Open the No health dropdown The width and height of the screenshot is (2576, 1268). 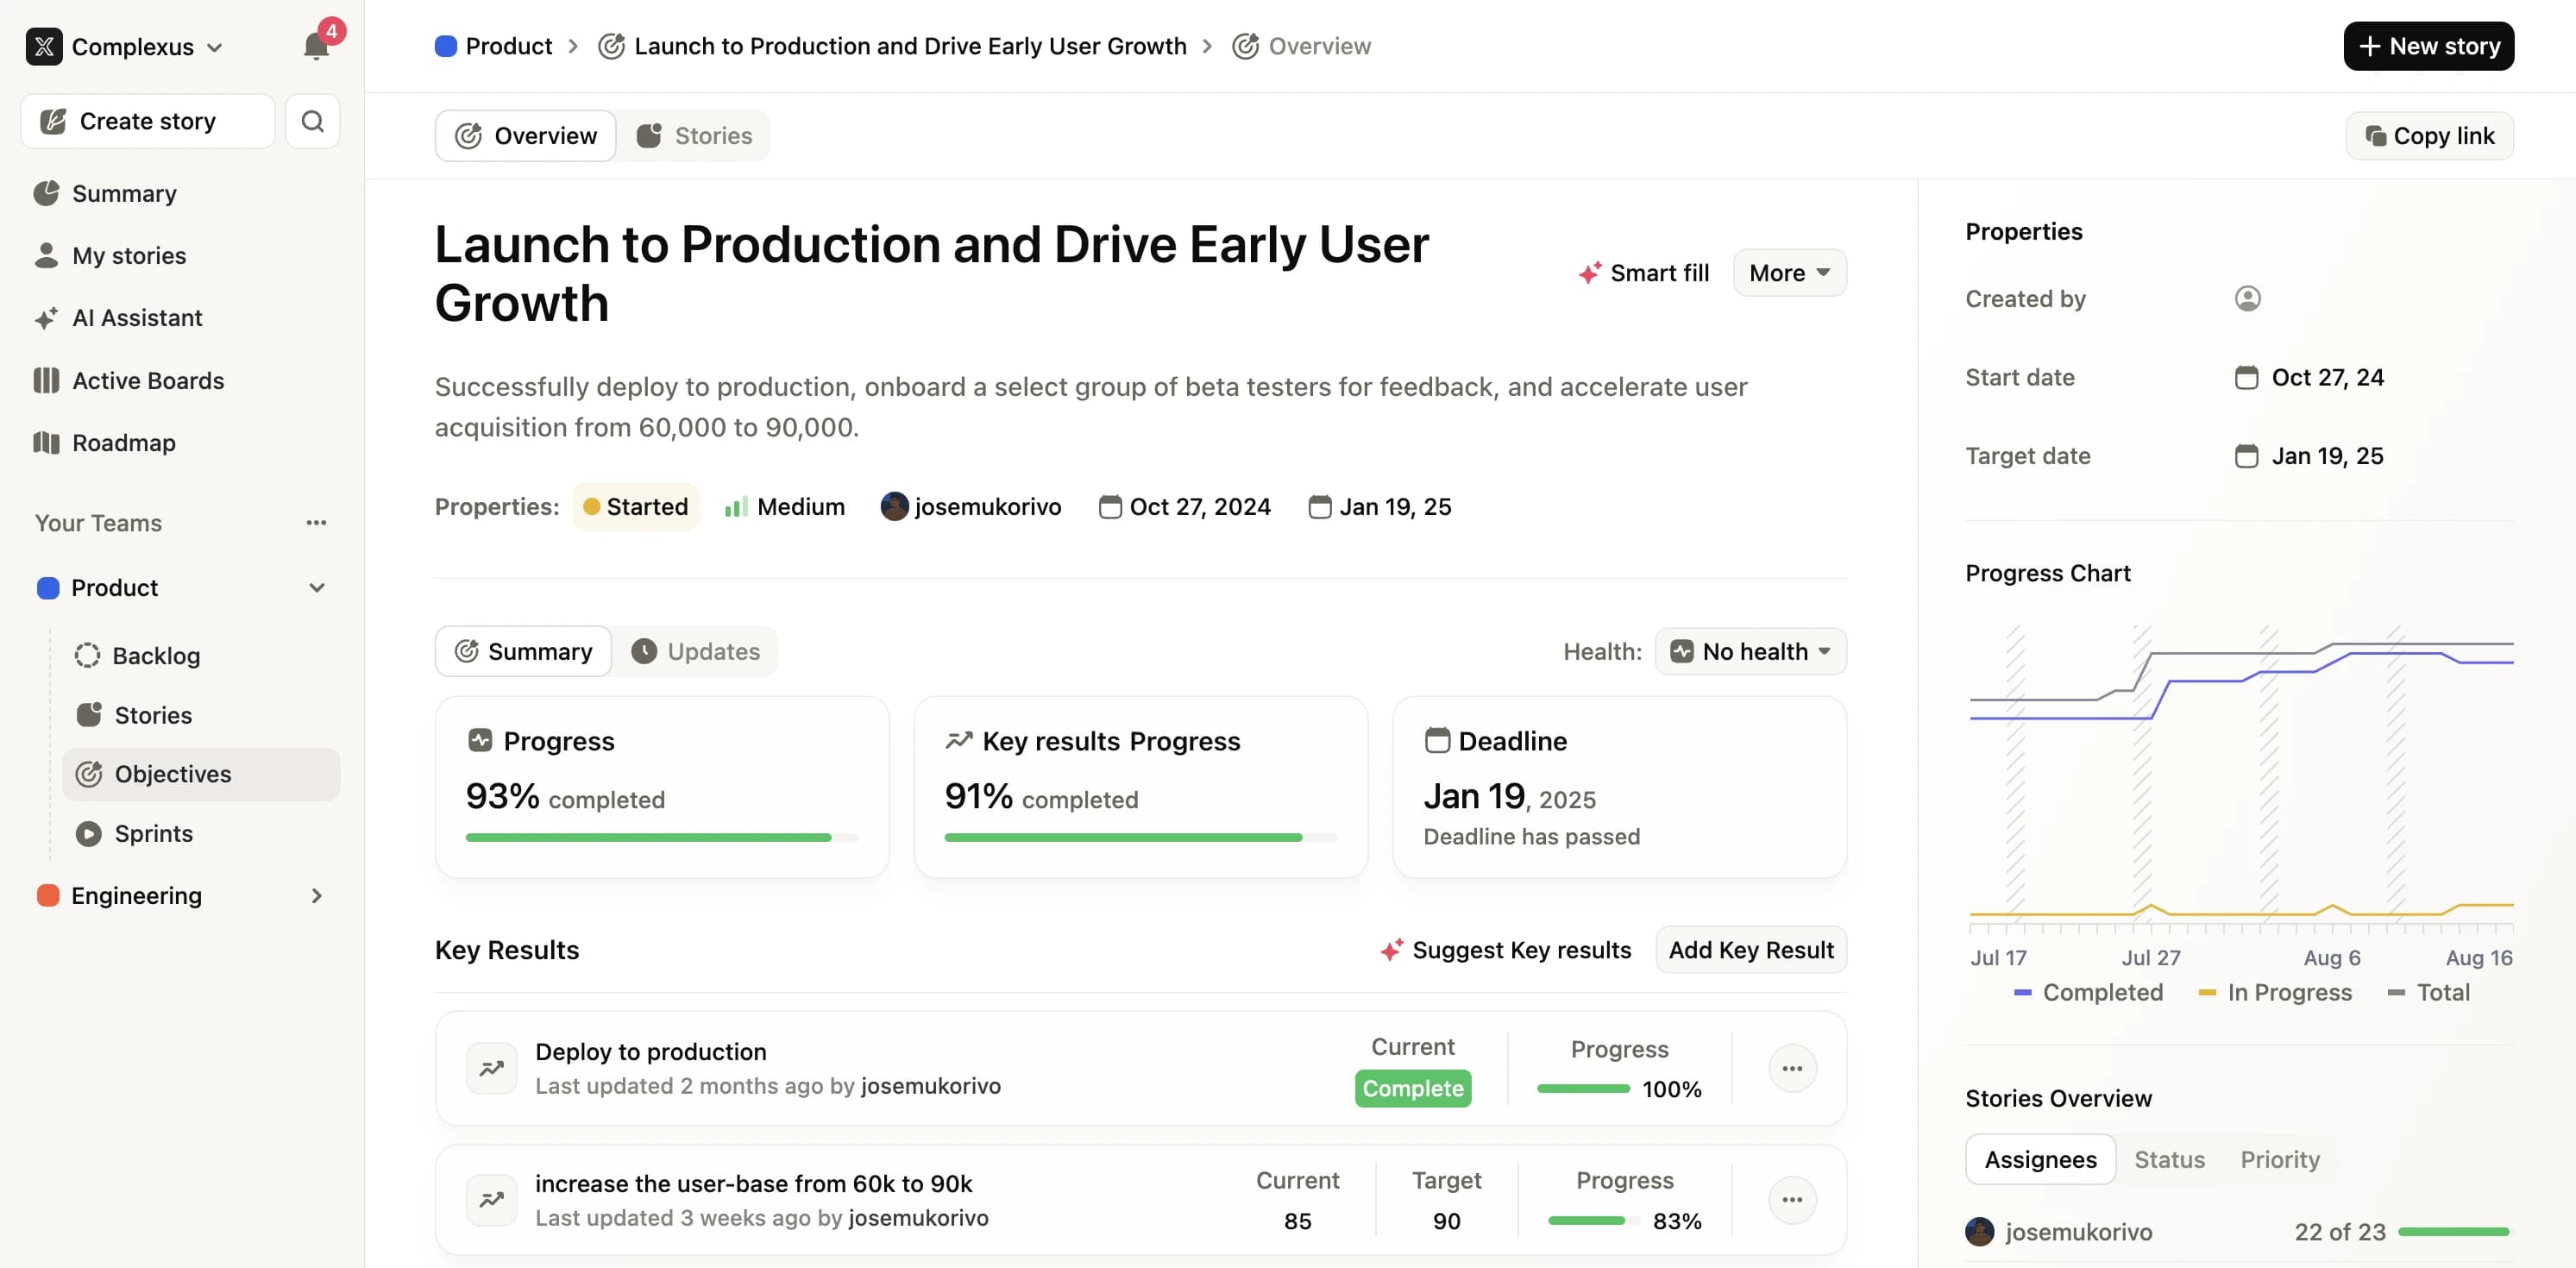[1750, 651]
